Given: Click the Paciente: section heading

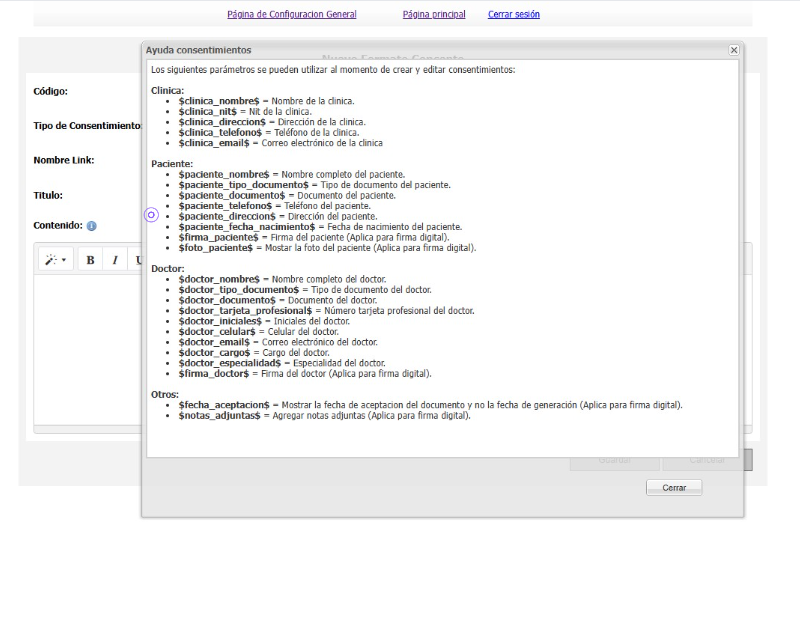Looking at the screenshot, I should click(x=172, y=164).
